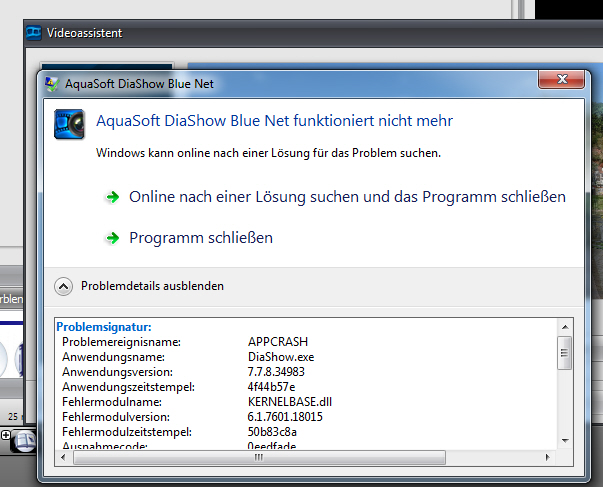
Task: Click the horizontal scrollbar thumb in problem details
Action: (x=256, y=457)
